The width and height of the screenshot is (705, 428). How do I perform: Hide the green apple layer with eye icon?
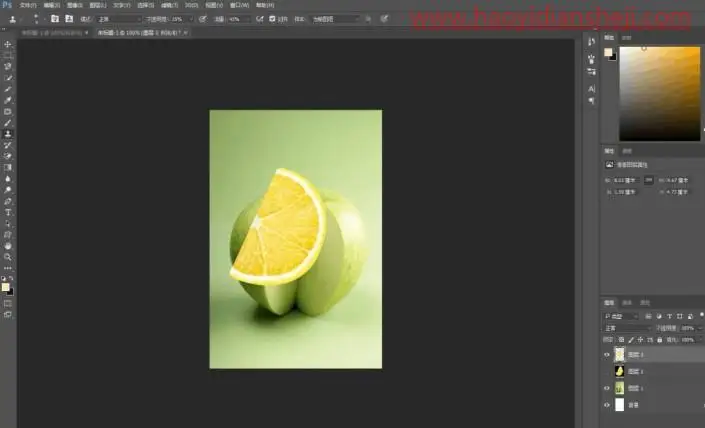(607, 388)
